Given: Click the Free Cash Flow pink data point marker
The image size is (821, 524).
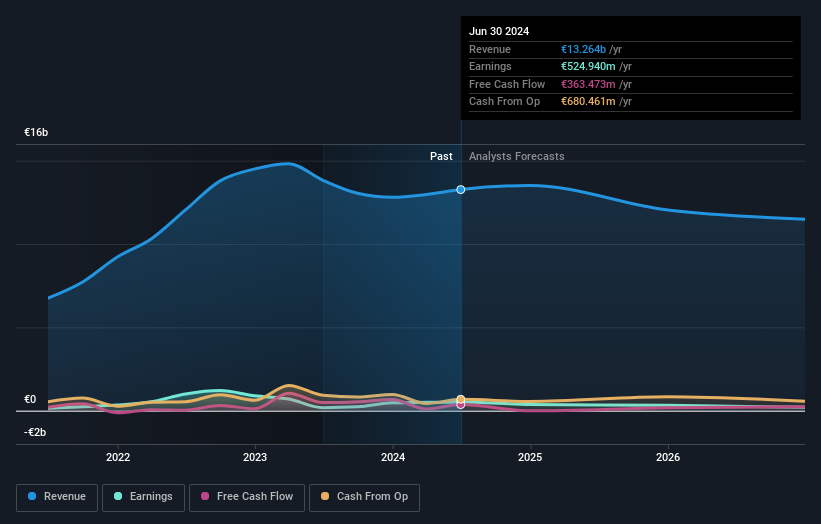Looking at the screenshot, I should coord(461,405).
